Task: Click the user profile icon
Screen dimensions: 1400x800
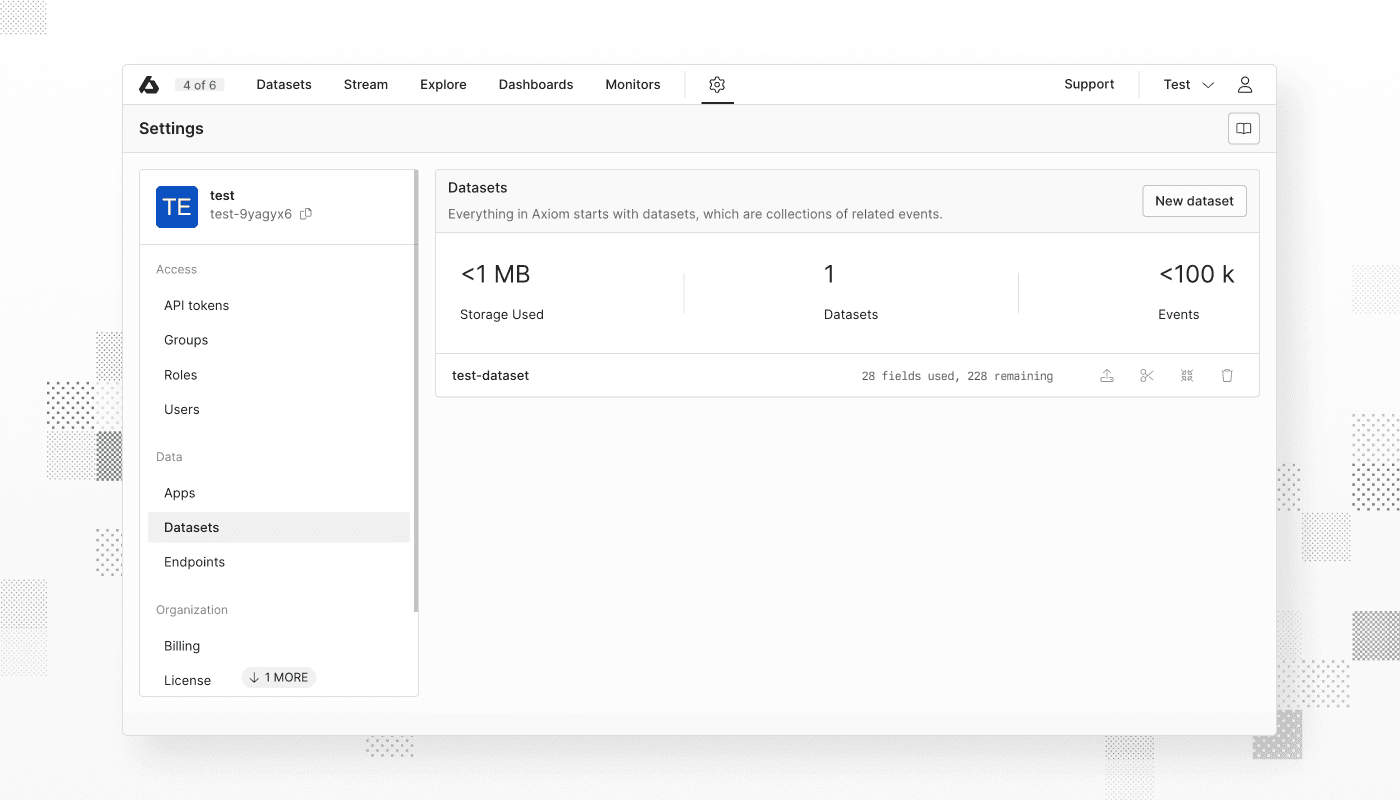Action: 1244,84
